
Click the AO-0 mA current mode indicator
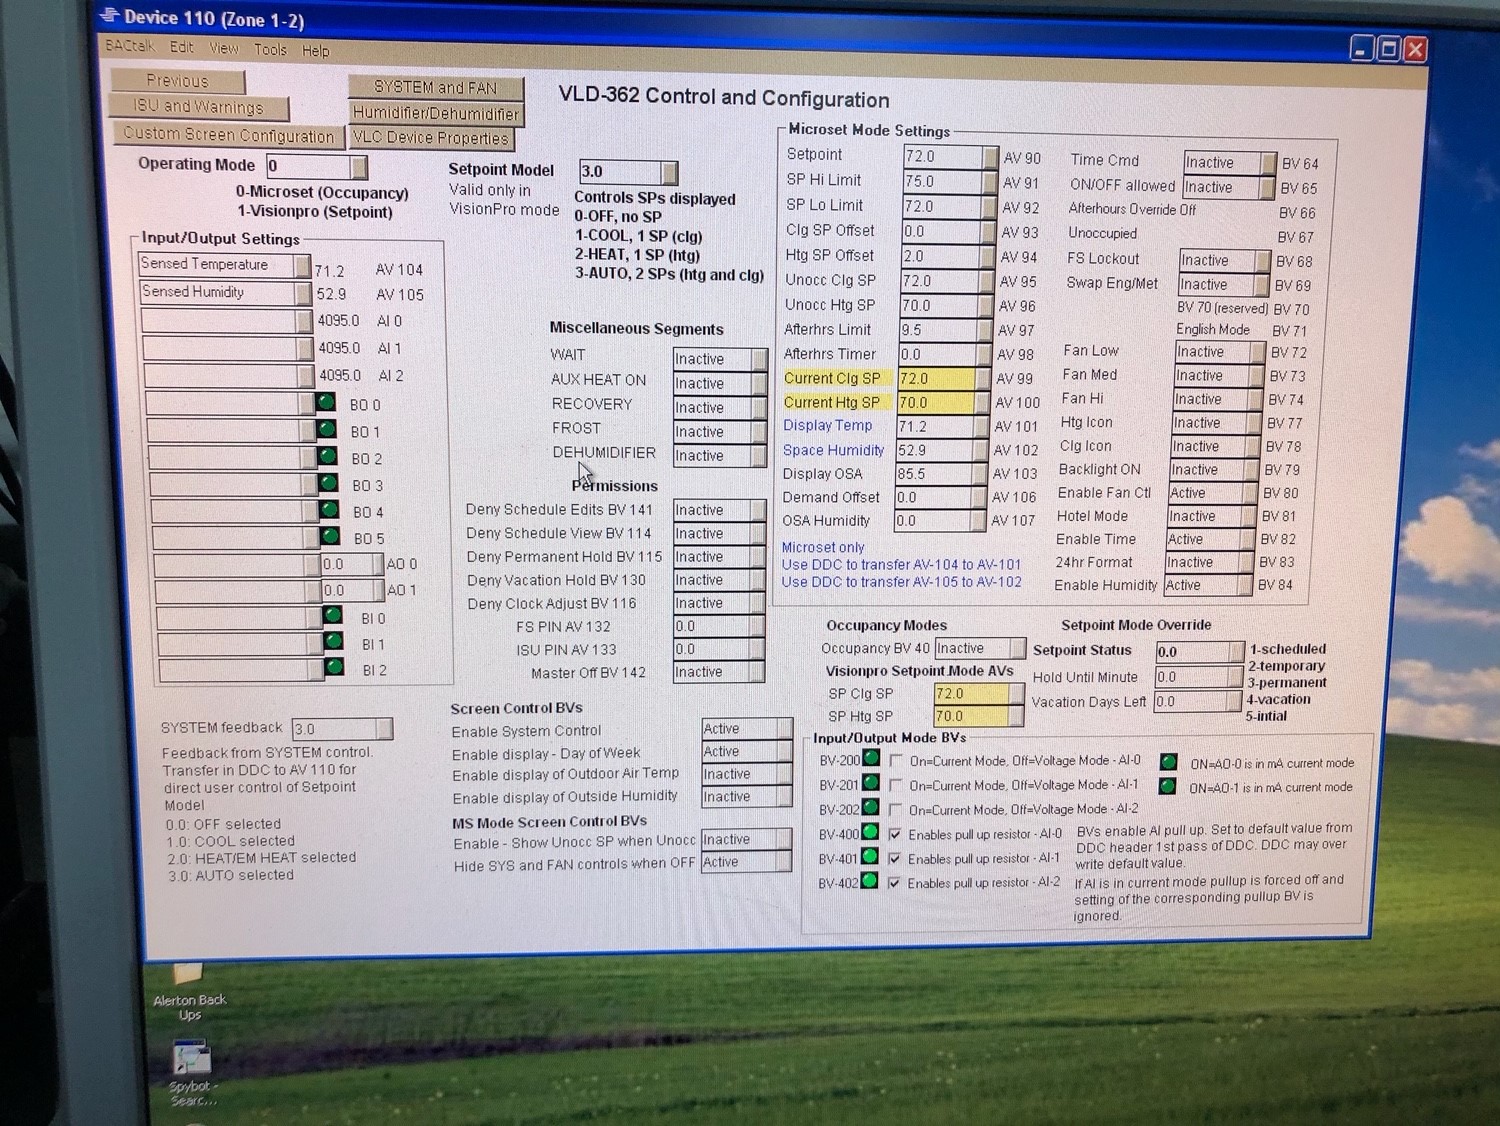pos(1167,762)
